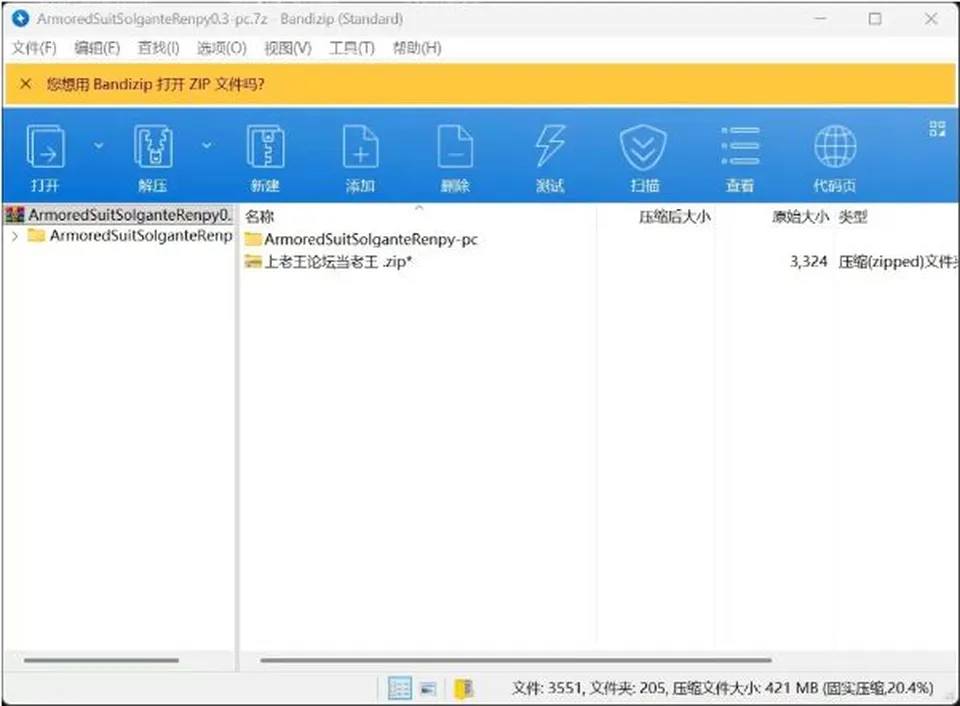Switch to icon view in status bar
The width and height of the screenshot is (960, 706).
coord(429,689)
